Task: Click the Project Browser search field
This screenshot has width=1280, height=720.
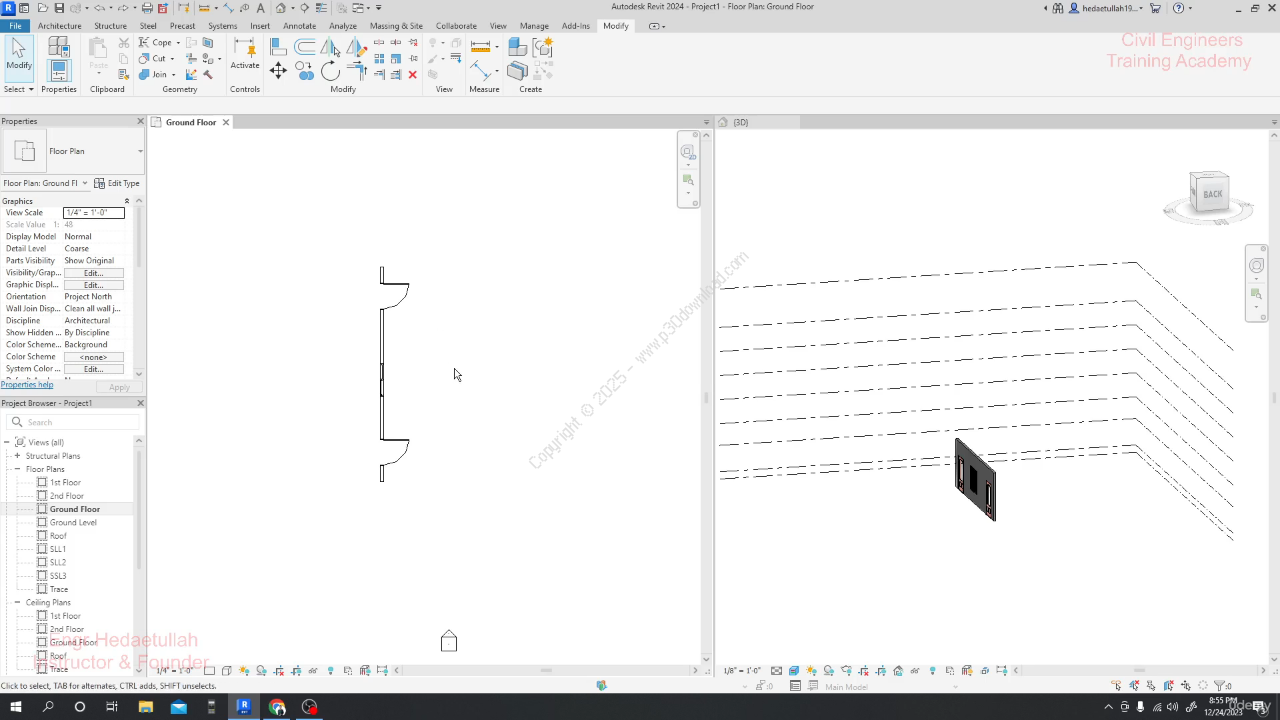Action: (75, 422)
